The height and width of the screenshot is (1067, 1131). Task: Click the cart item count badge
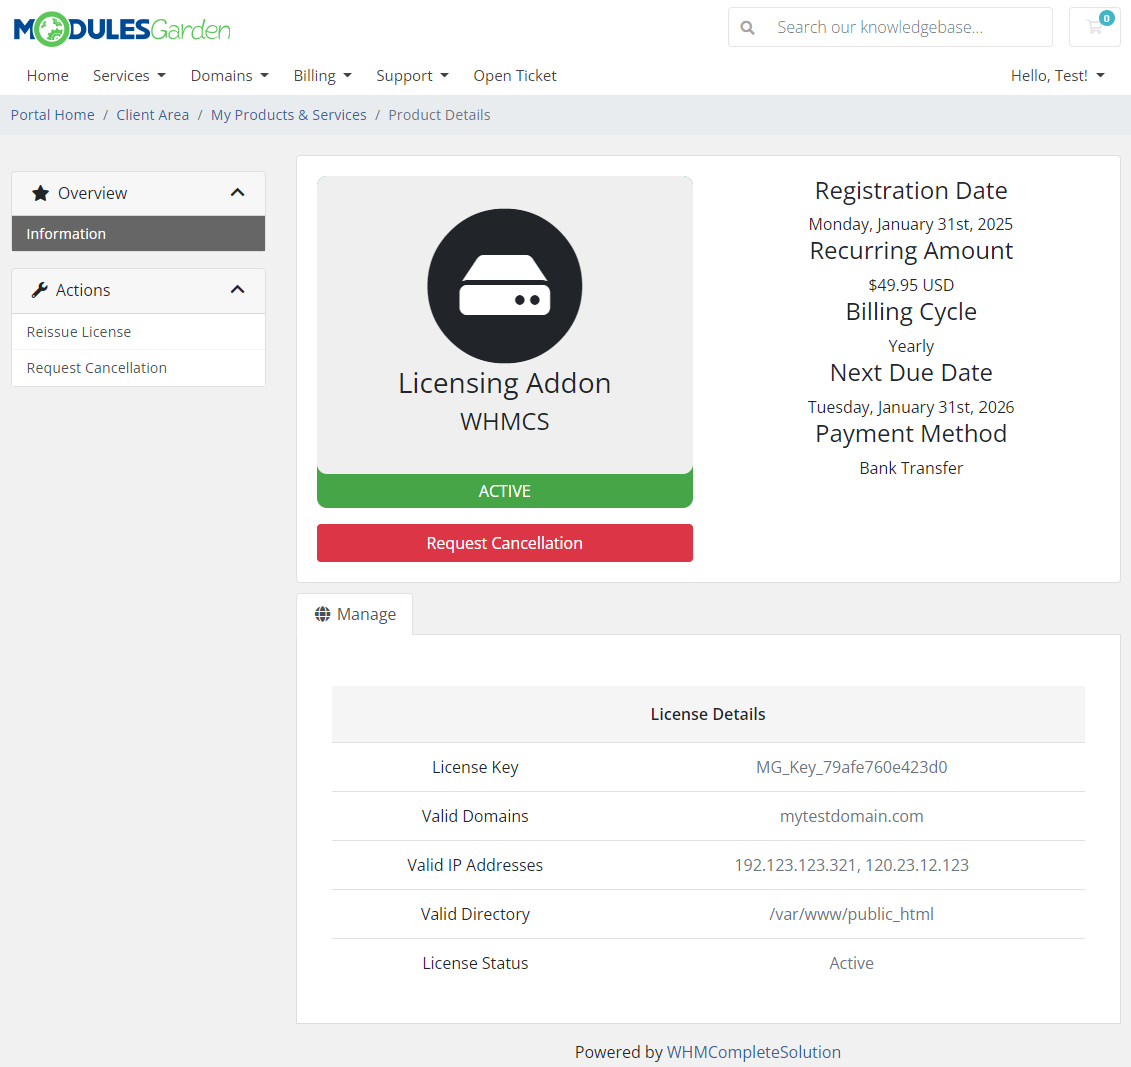(1106, 17)
